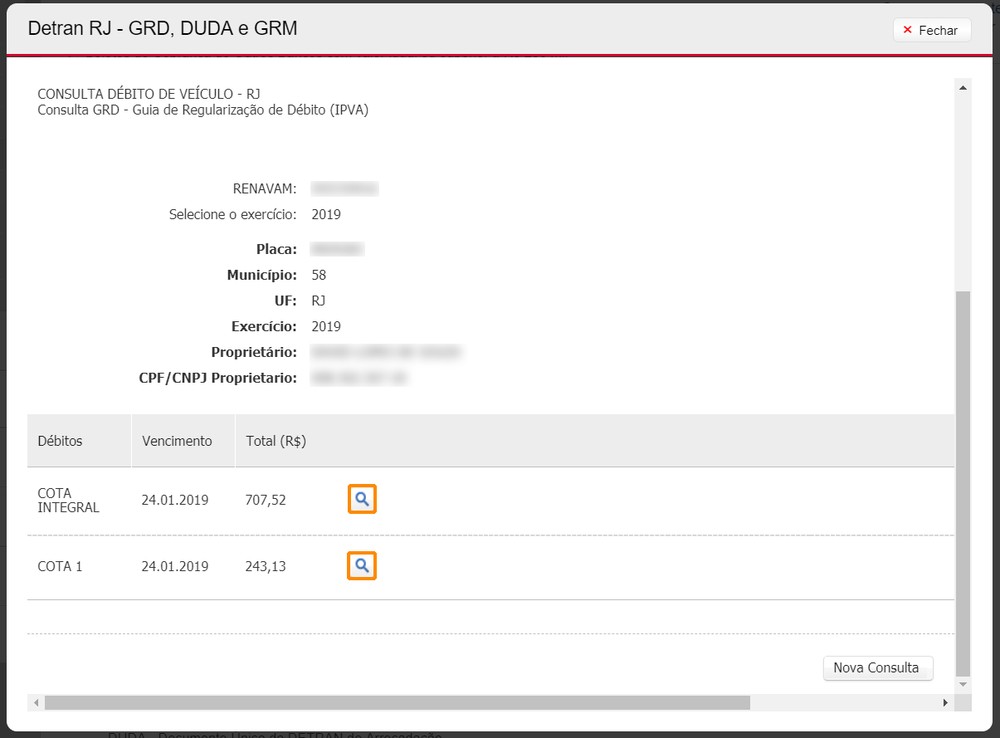The image size is (1000, 738).
Task: Click the Exercício value 2019
Action: [x=326, y=327]
